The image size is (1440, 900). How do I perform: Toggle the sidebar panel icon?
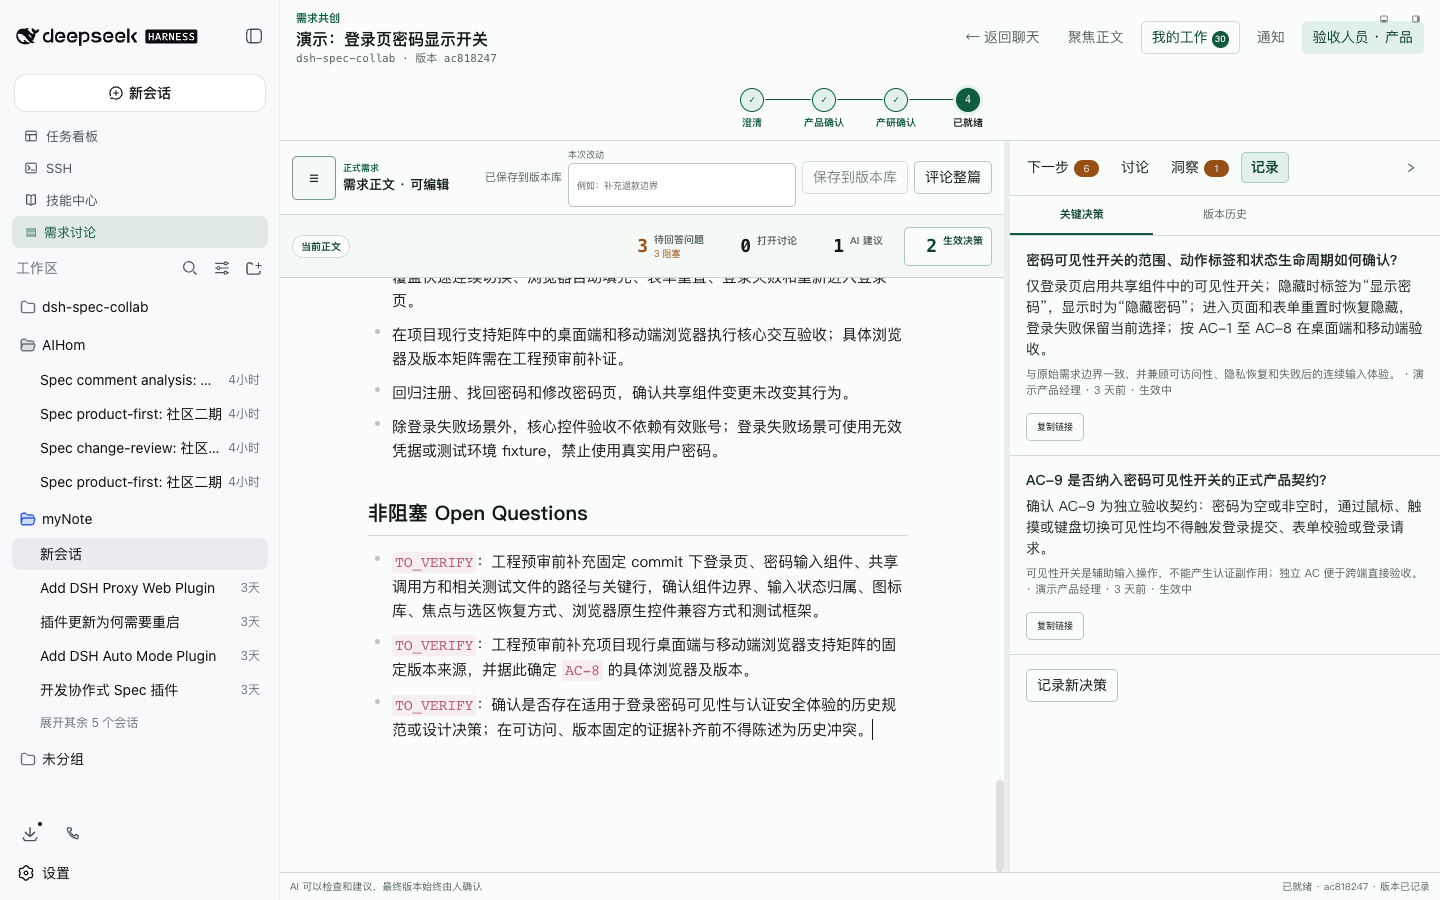(x=254, y=36)
